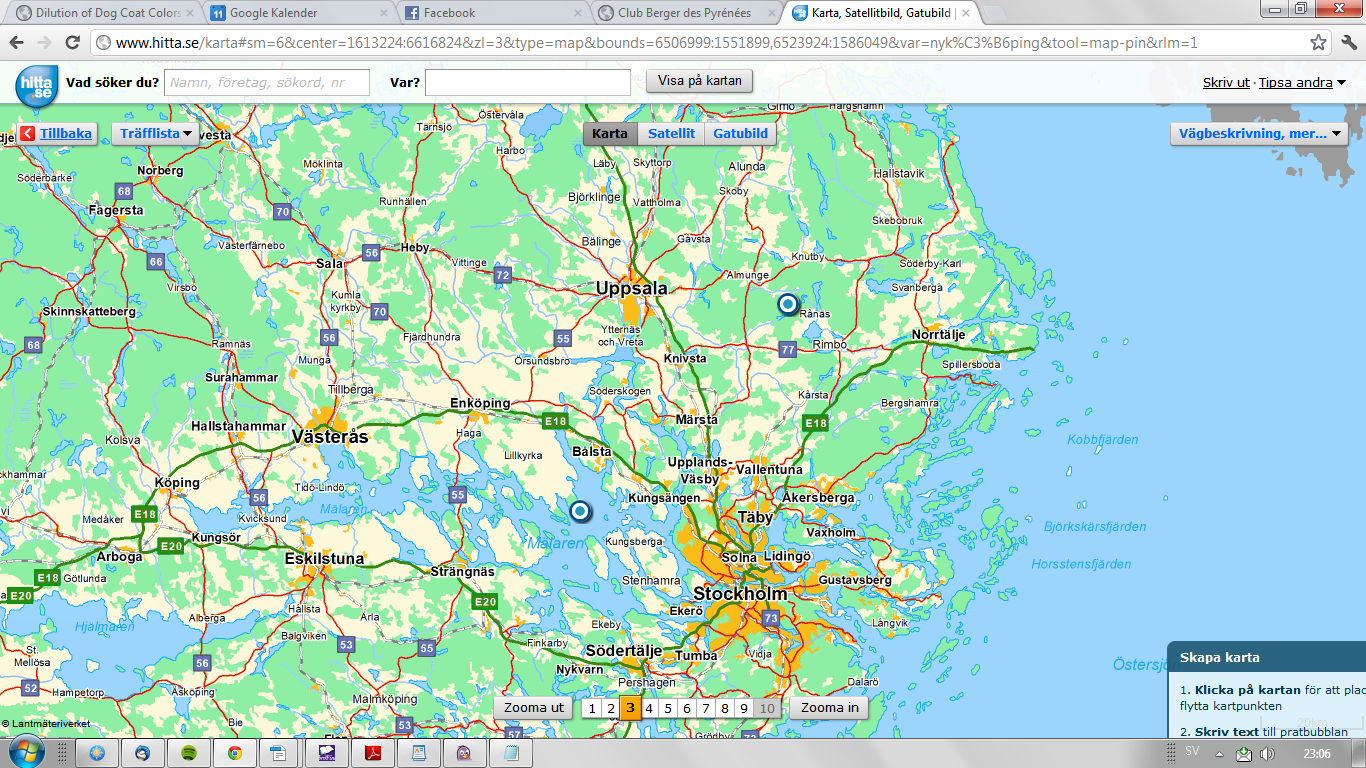Click the map pin near Rånäs
Image resolution: width=1366 pixels, height=768 pixels.
tap(788, 304)
